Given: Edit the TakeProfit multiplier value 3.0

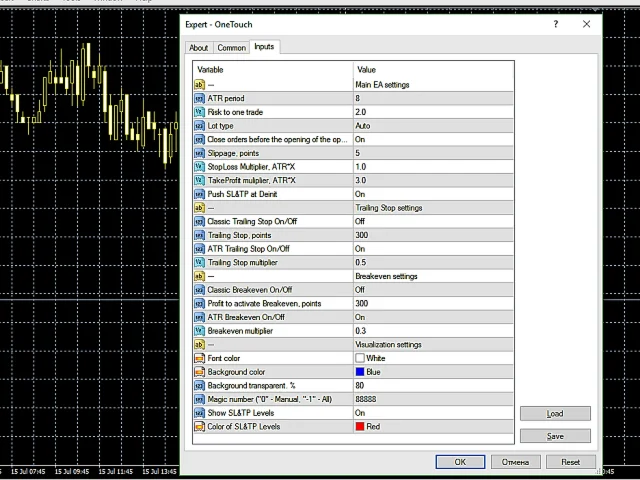Looking at the screenshot, I should pyautogui.click(x=433, y=180).
